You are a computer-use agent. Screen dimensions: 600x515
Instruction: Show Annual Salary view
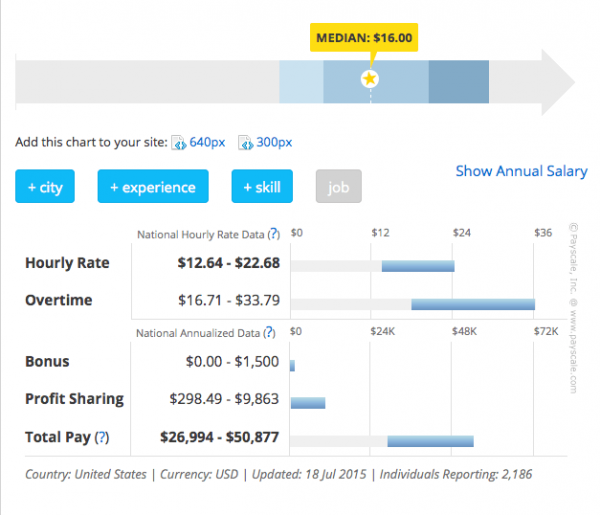tap(521, 171)
